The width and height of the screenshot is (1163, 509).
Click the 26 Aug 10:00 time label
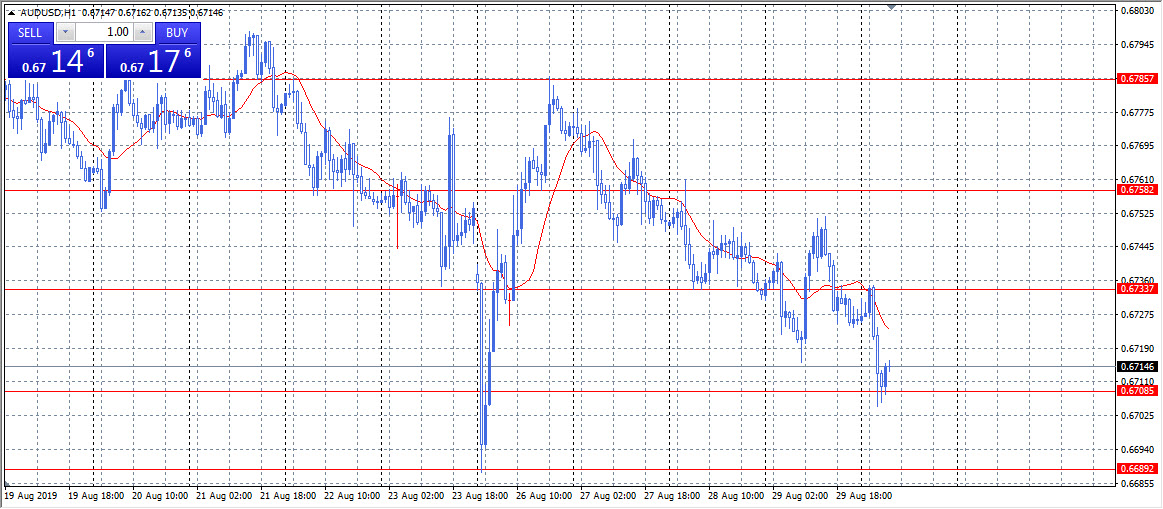[x=546, y=494]
